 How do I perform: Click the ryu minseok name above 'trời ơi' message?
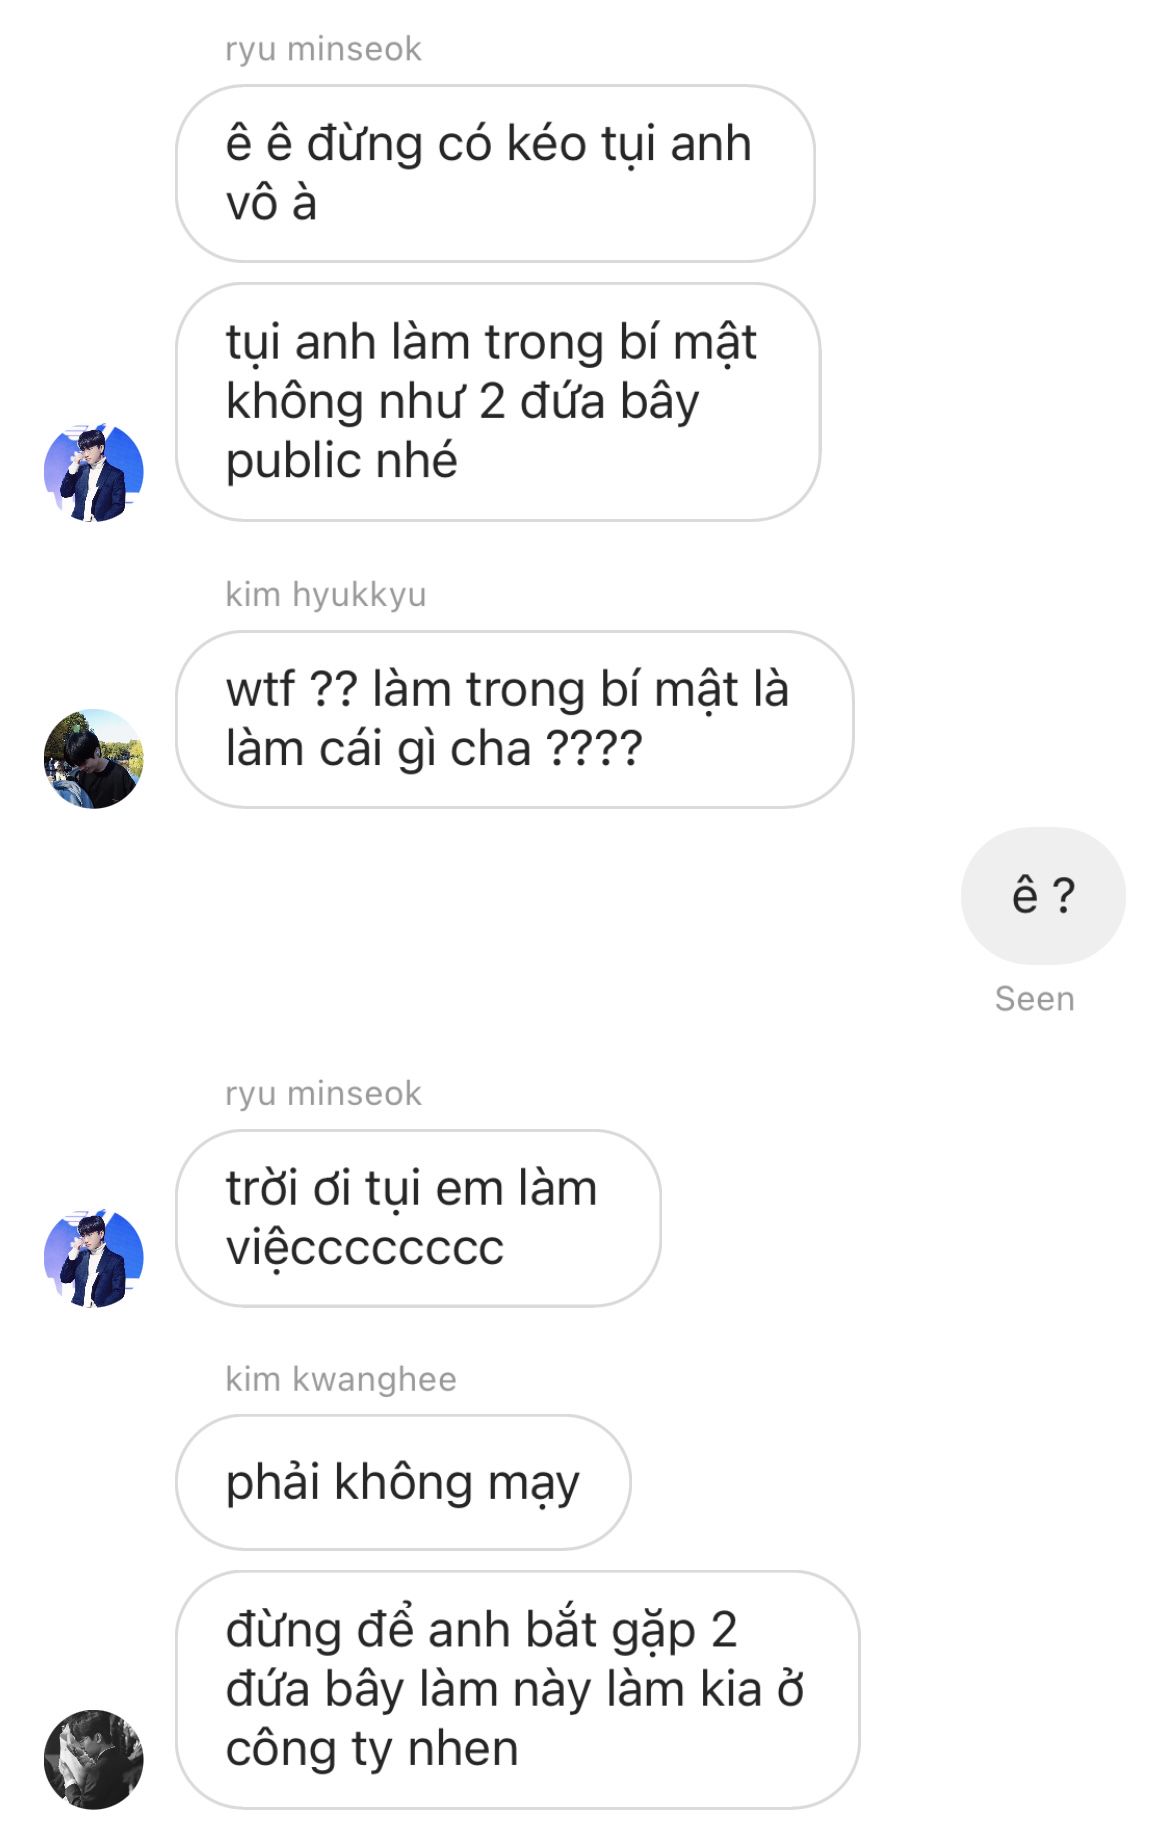coord(323,1093)
